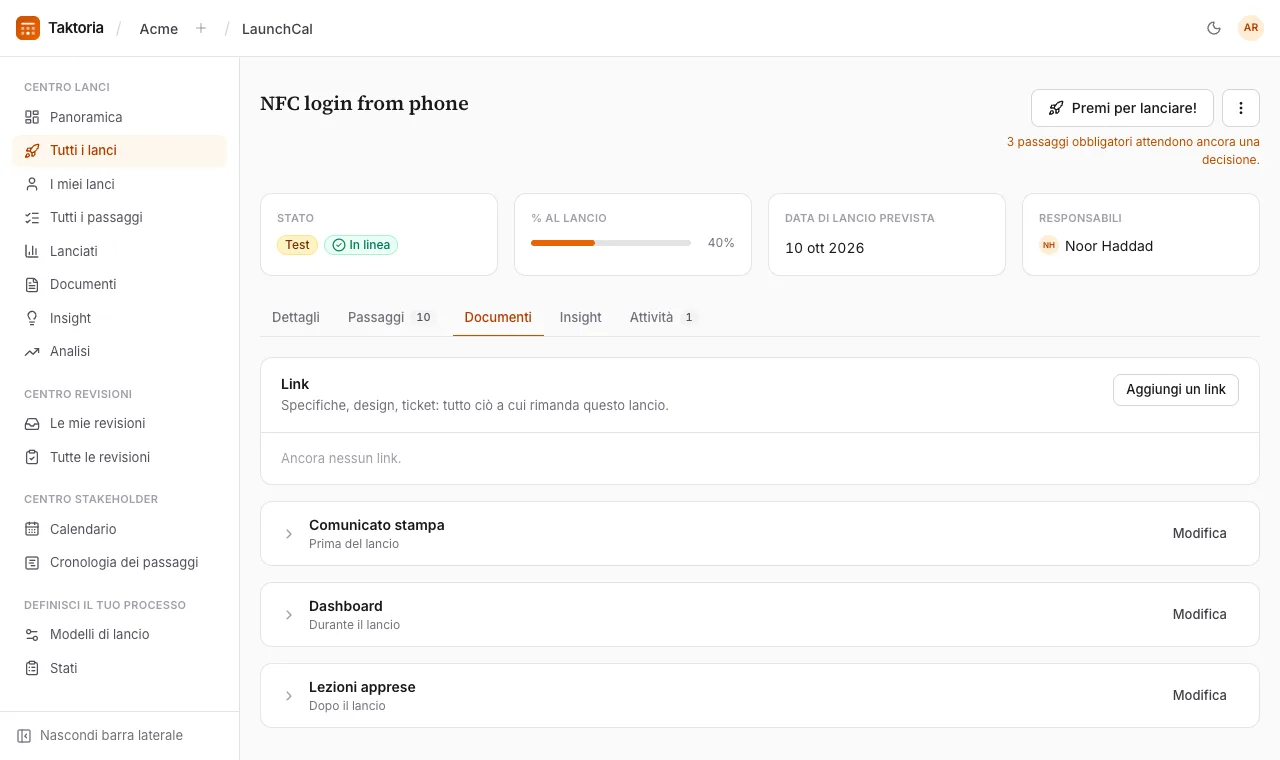Hide the sidebar with Nascondi barra laterale
Image resolution: width=1280 pixels, height=760 pixels.
pos(100,735)
